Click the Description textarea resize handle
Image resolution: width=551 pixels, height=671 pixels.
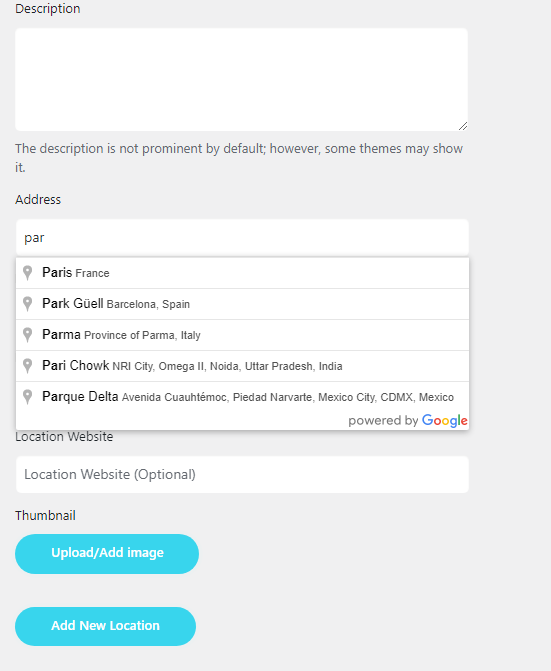coord(462,126)
